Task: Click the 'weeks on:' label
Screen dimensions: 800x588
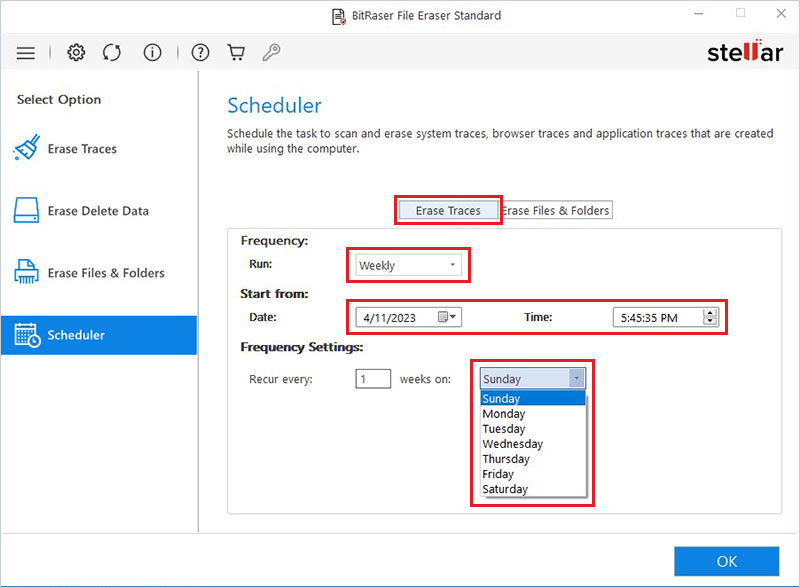Action: point(425,379)
